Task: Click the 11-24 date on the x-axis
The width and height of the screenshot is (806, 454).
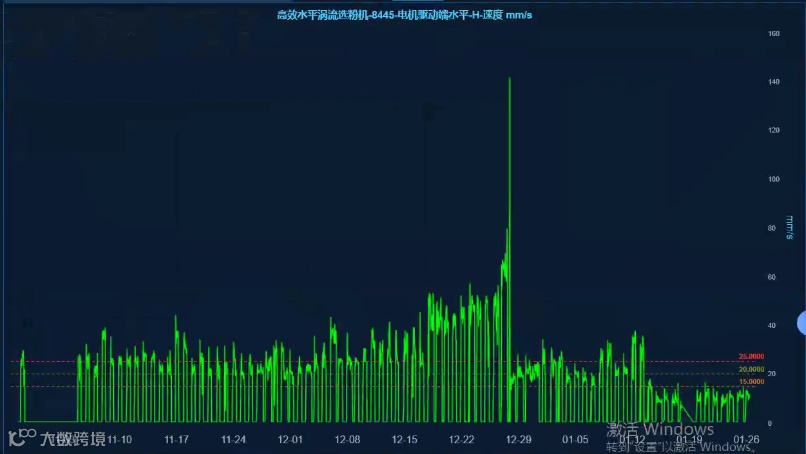Action: pos(233,440)
